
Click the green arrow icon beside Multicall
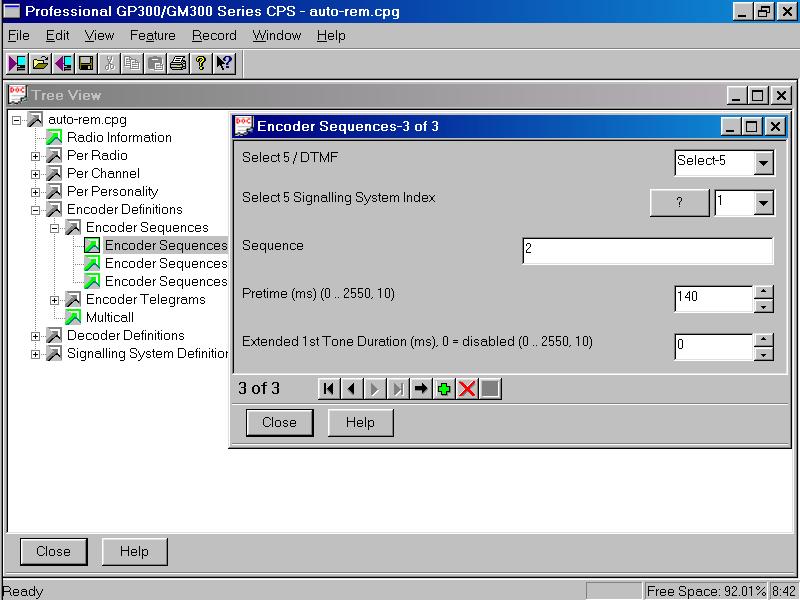(x=73, y=317)
